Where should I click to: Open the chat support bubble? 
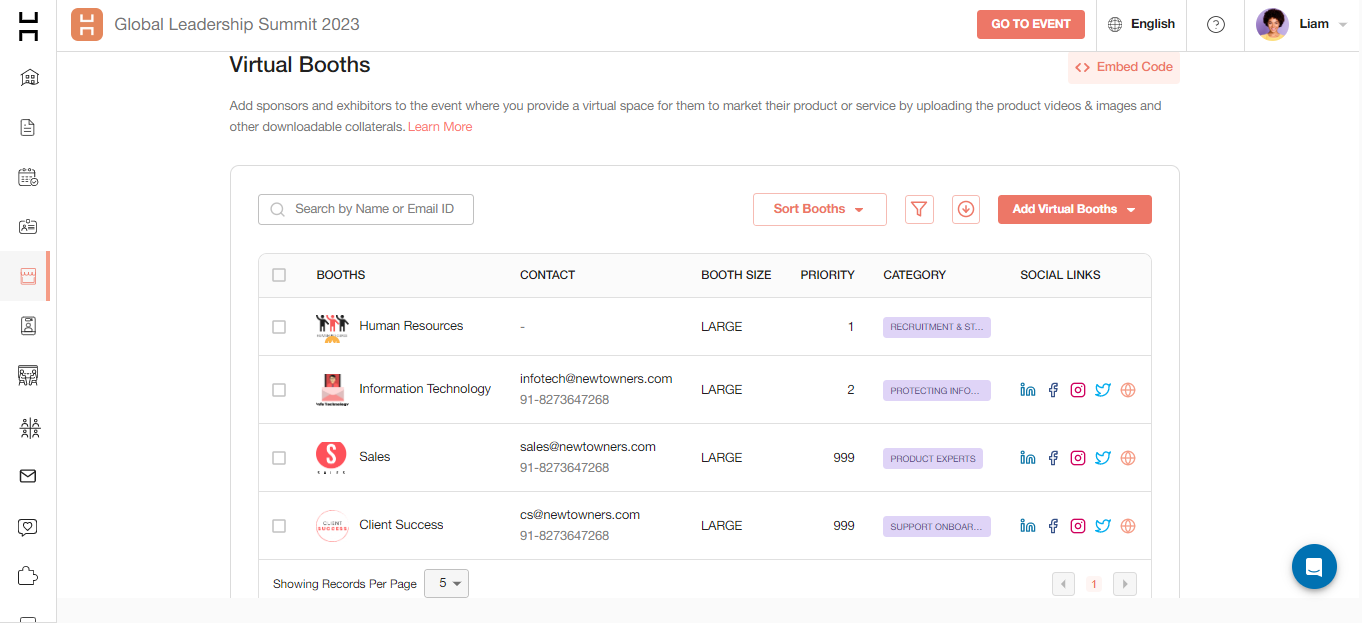pos(1314,567)
